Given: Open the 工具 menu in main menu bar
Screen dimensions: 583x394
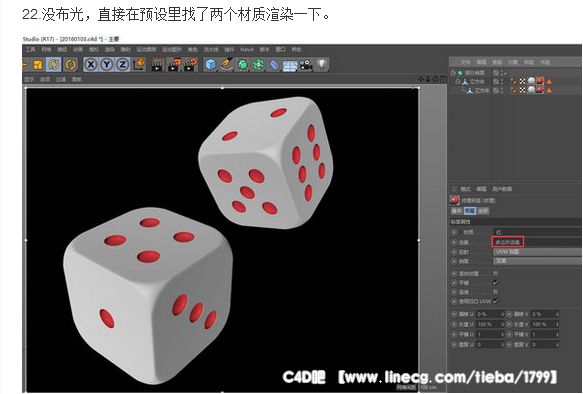Looking at the screenshot, I should point(30,49).
